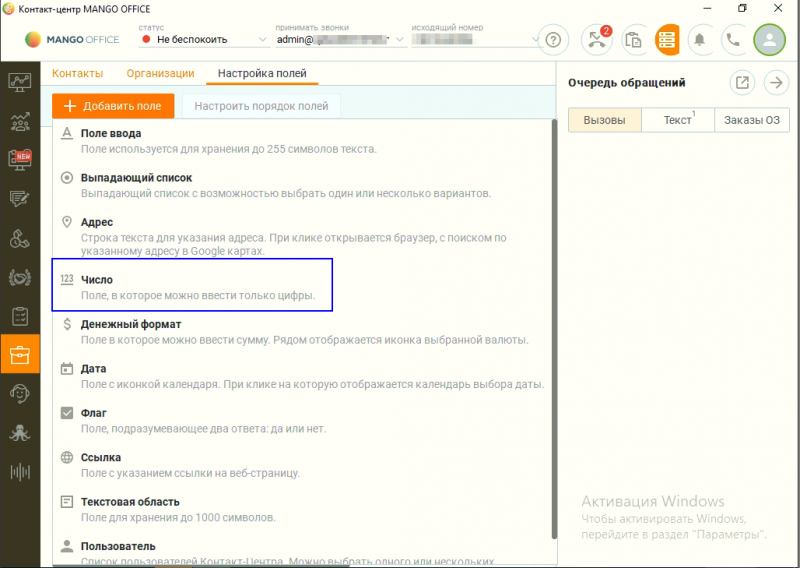
Task: Select the headset operator icon in sidebar
Action: tap(19, 393)
